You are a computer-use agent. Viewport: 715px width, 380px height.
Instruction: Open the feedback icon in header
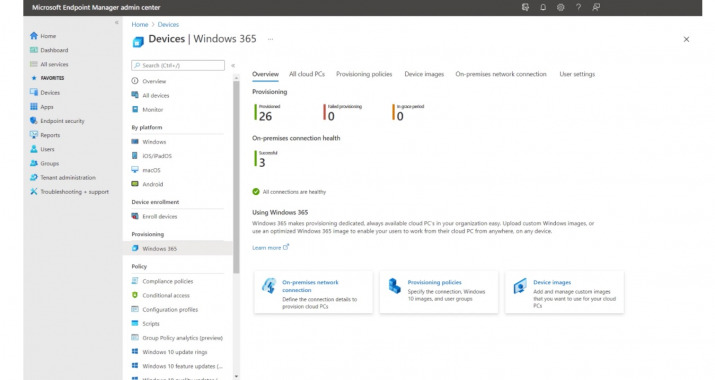click(x=596, y=7)
